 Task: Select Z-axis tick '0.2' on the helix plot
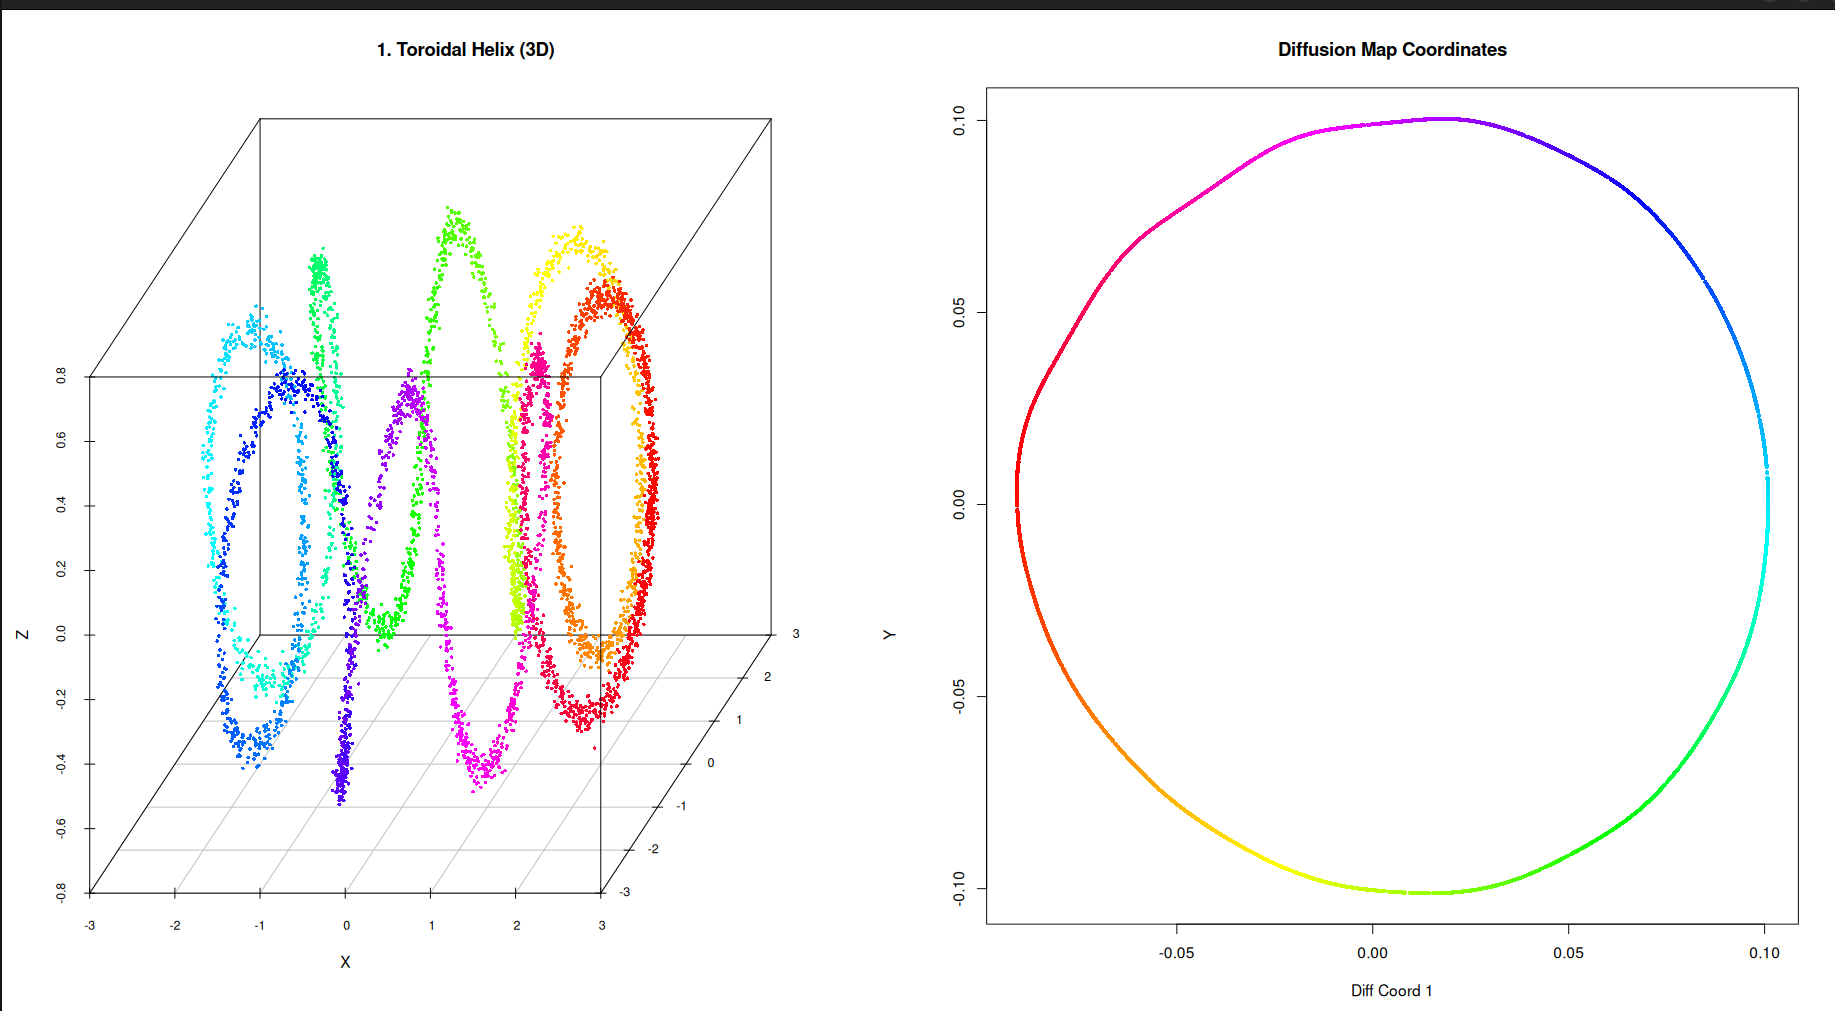pyautogui.click(x=62, y=569)
